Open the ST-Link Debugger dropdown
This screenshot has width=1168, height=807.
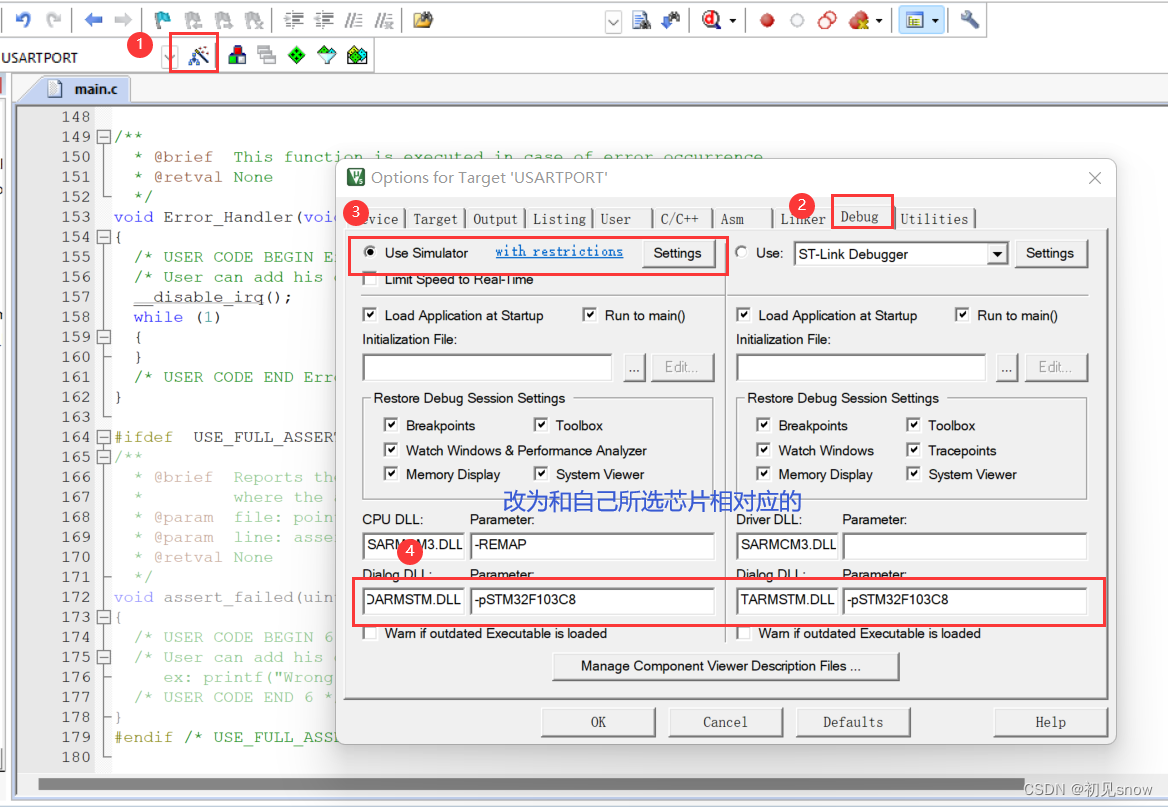(997, 254)
